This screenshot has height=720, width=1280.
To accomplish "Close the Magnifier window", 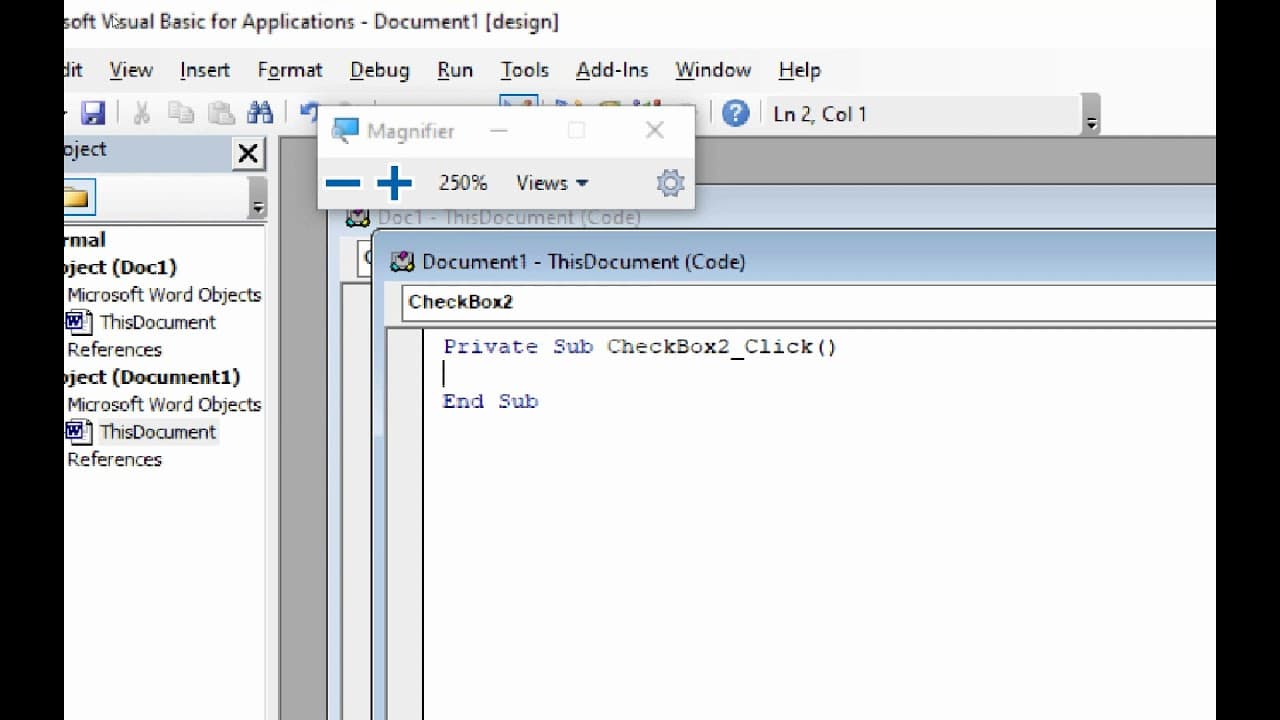I will pos(654,131).
